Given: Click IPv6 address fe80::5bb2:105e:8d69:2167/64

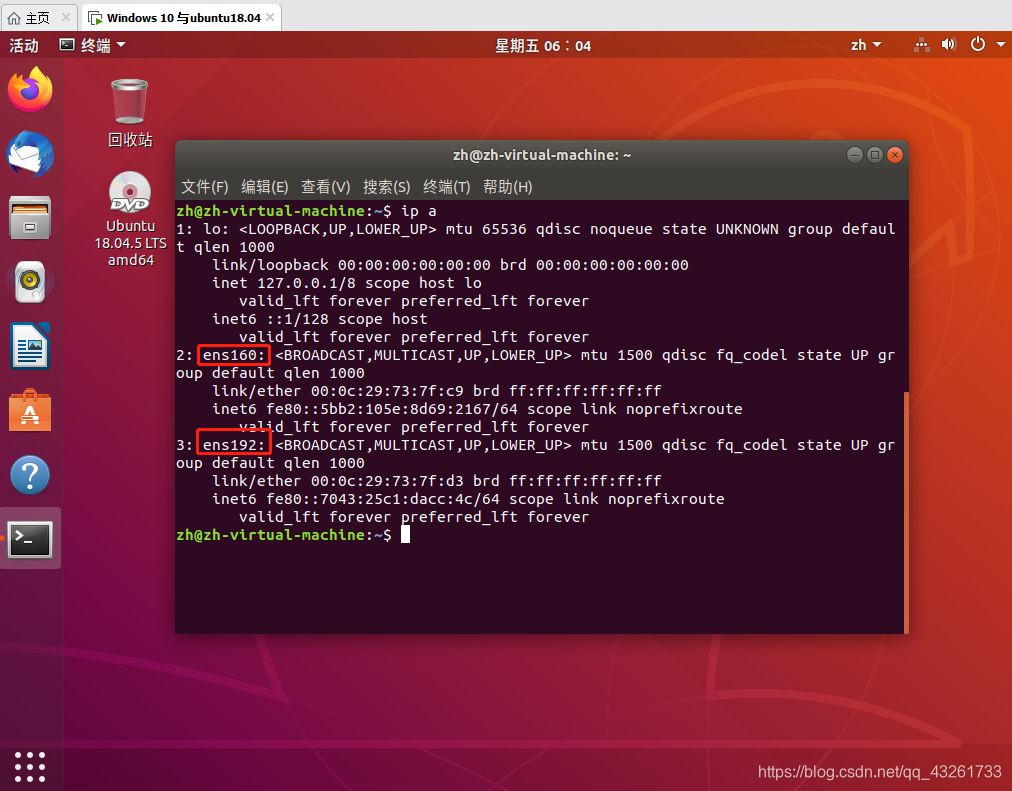Looking at the screenshot, I should pyautogui.click(x=392, y=409).
